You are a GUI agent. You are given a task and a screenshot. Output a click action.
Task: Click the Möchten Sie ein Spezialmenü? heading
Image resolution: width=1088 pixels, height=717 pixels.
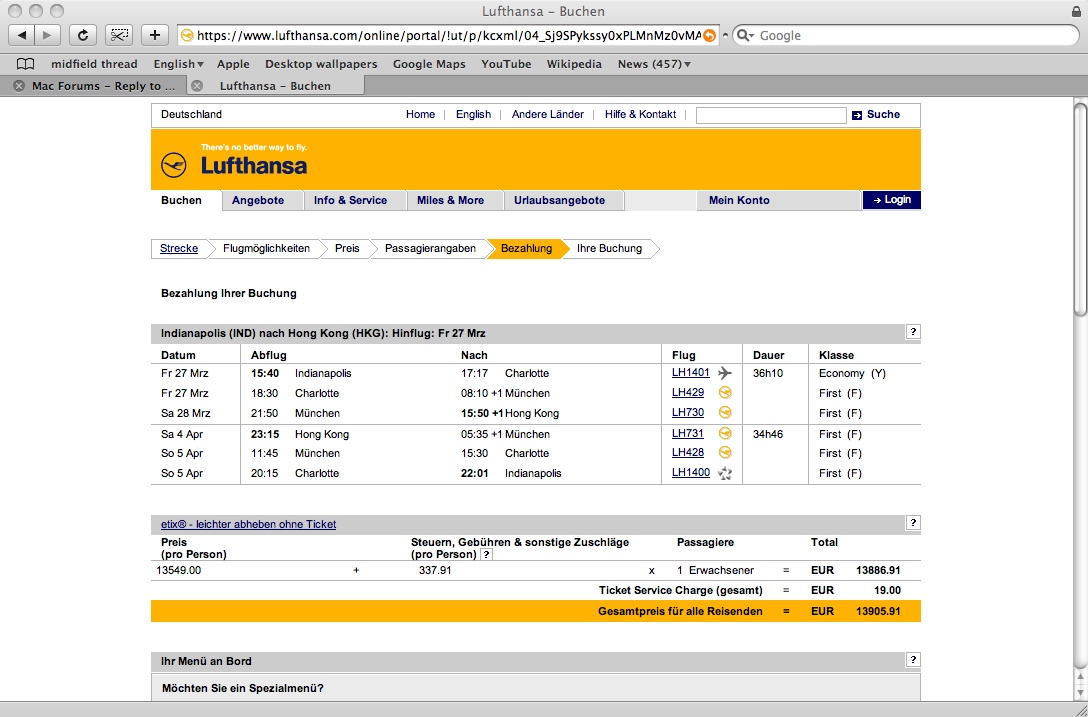click(243, 689)
